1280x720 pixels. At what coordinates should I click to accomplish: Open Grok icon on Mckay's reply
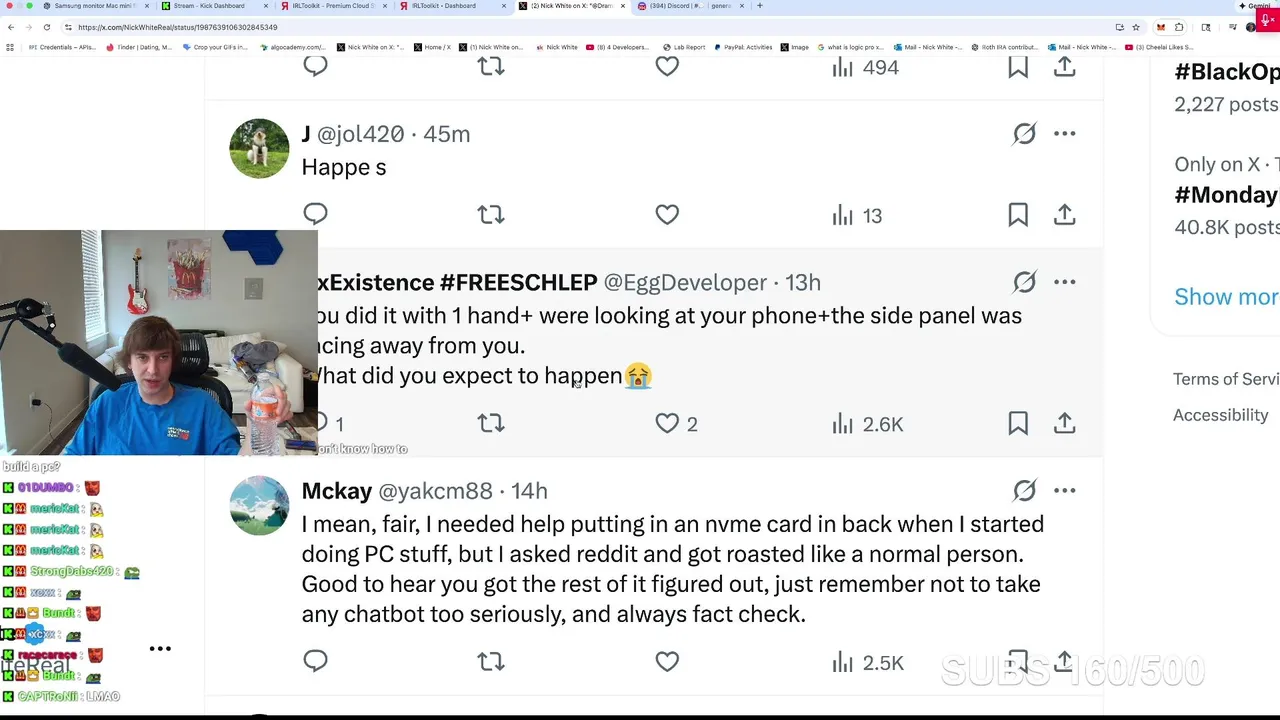click(x=1024, y=491)
